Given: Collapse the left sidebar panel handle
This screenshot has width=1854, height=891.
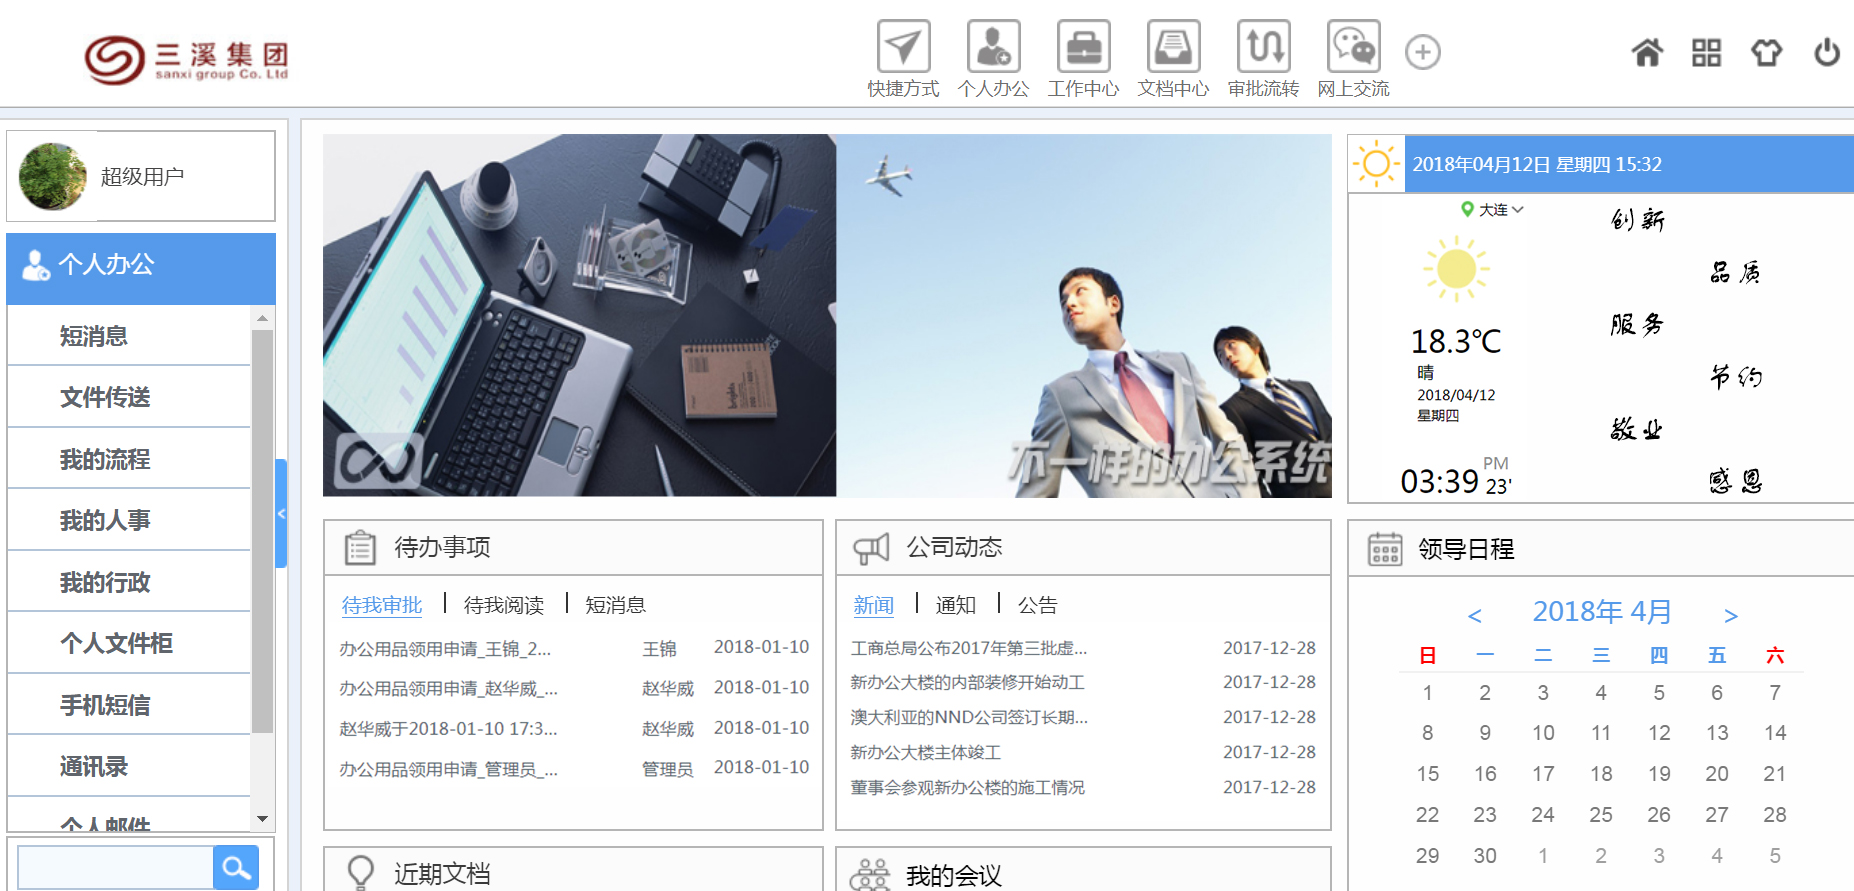Looking at the screenshot, I should pos(281,513).
